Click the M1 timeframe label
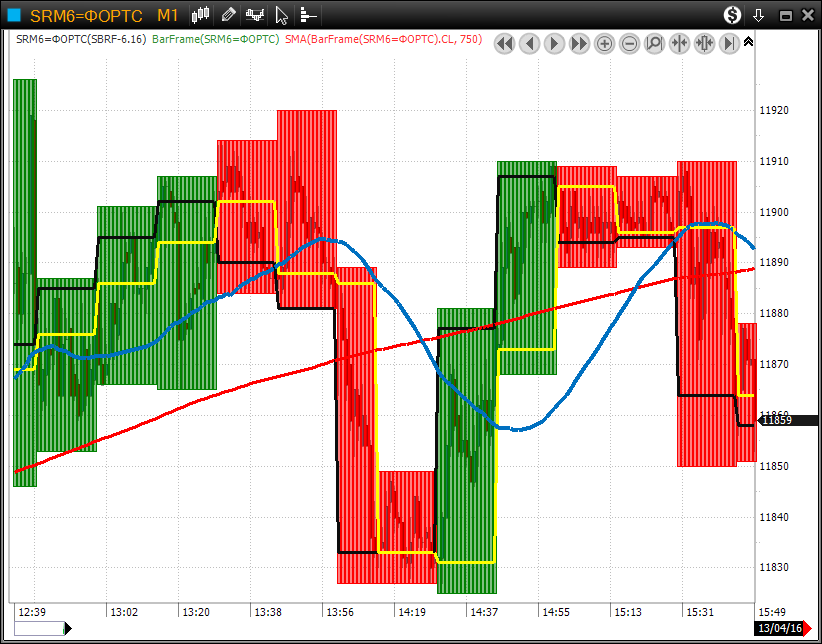The height and width of the screenshot is (644, 822). click(x=167, y=15)
